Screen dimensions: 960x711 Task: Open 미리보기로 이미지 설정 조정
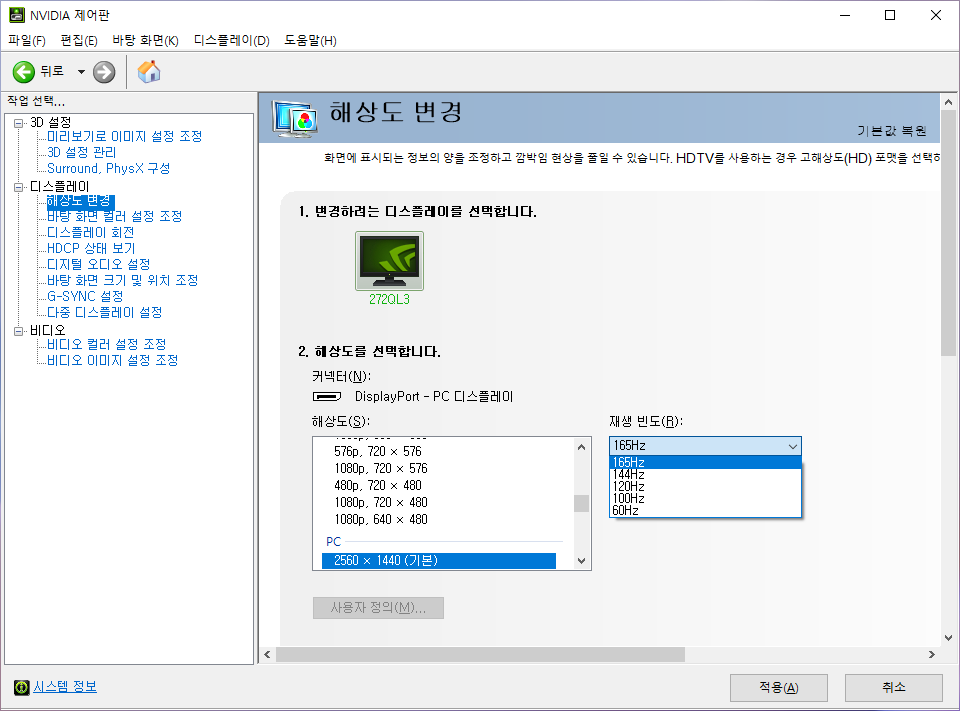pos(124,136)
